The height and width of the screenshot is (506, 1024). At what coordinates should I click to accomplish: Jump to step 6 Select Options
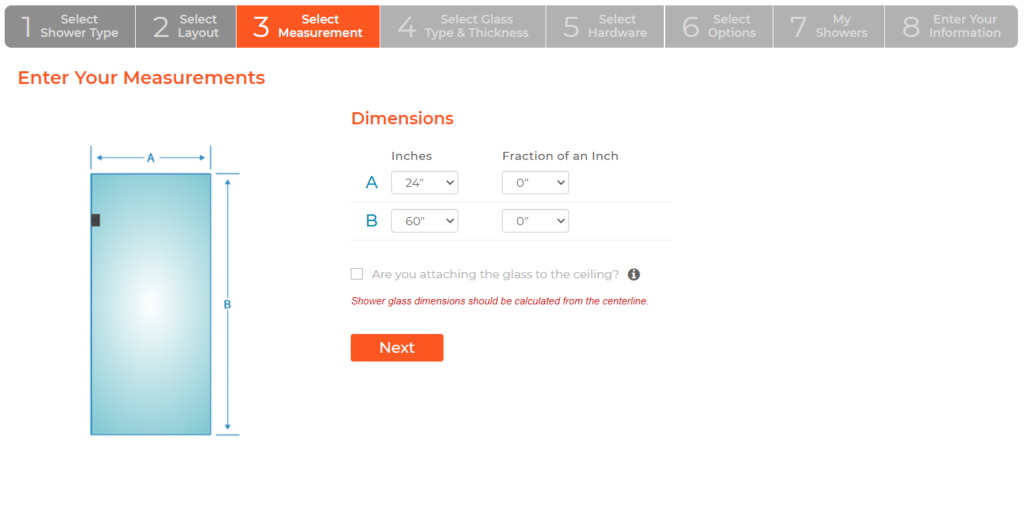719,26
